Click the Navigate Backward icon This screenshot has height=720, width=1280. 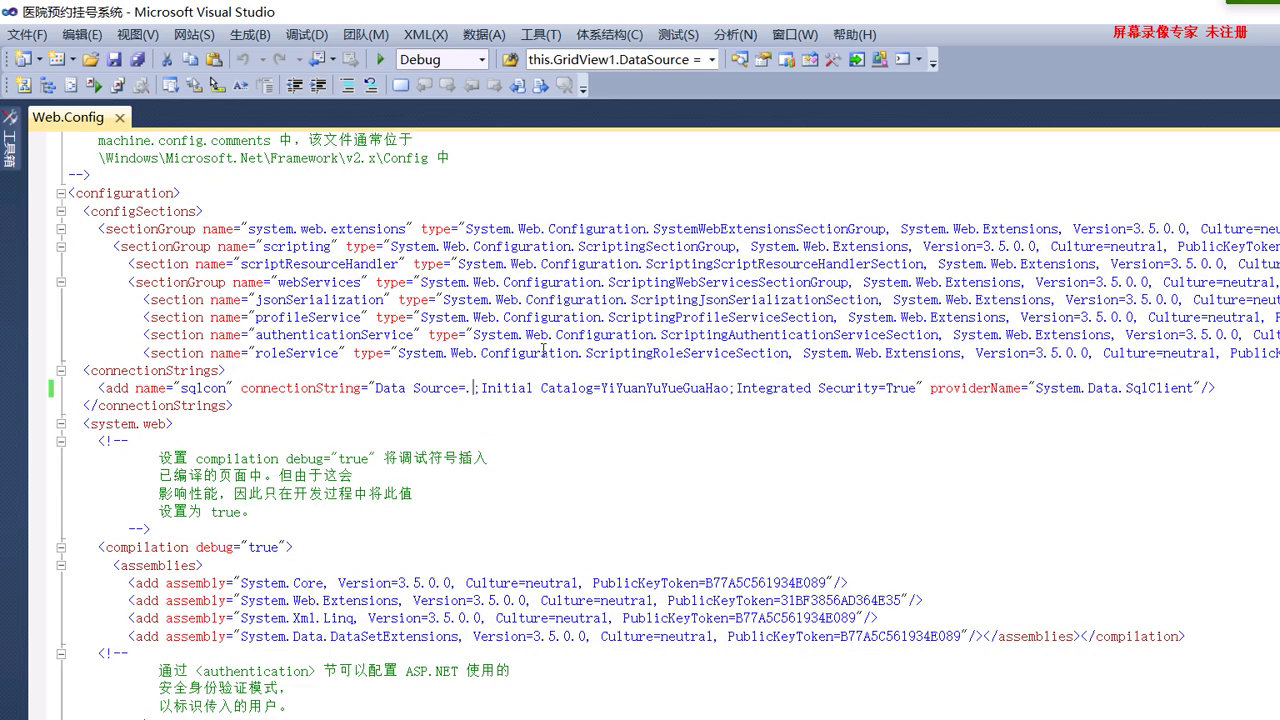click(x=317, y=60)
